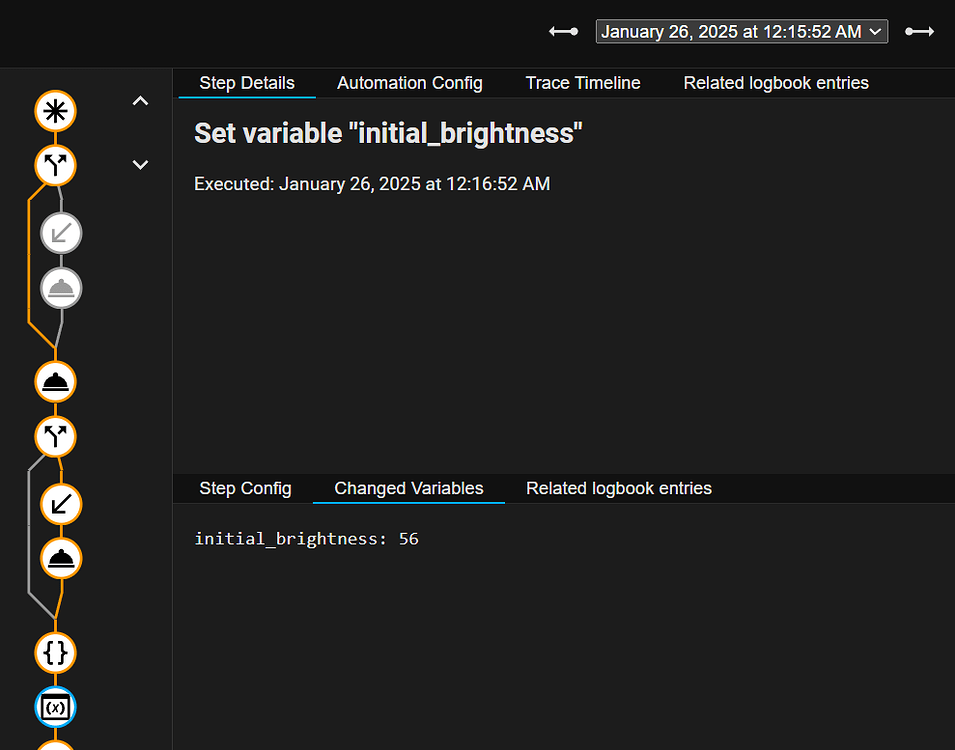This screenshot has height=750, width=955.
Task: Select the executed service call node
Action: 55,381
